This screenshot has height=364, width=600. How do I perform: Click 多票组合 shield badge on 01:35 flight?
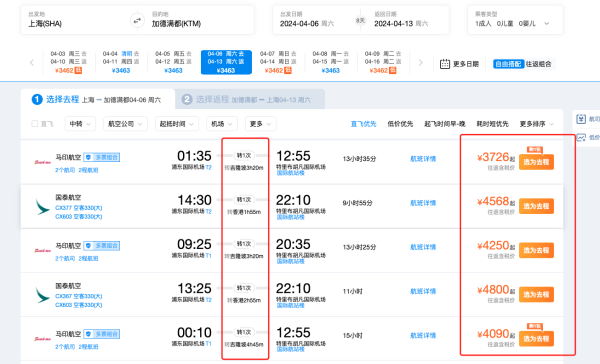102,157
